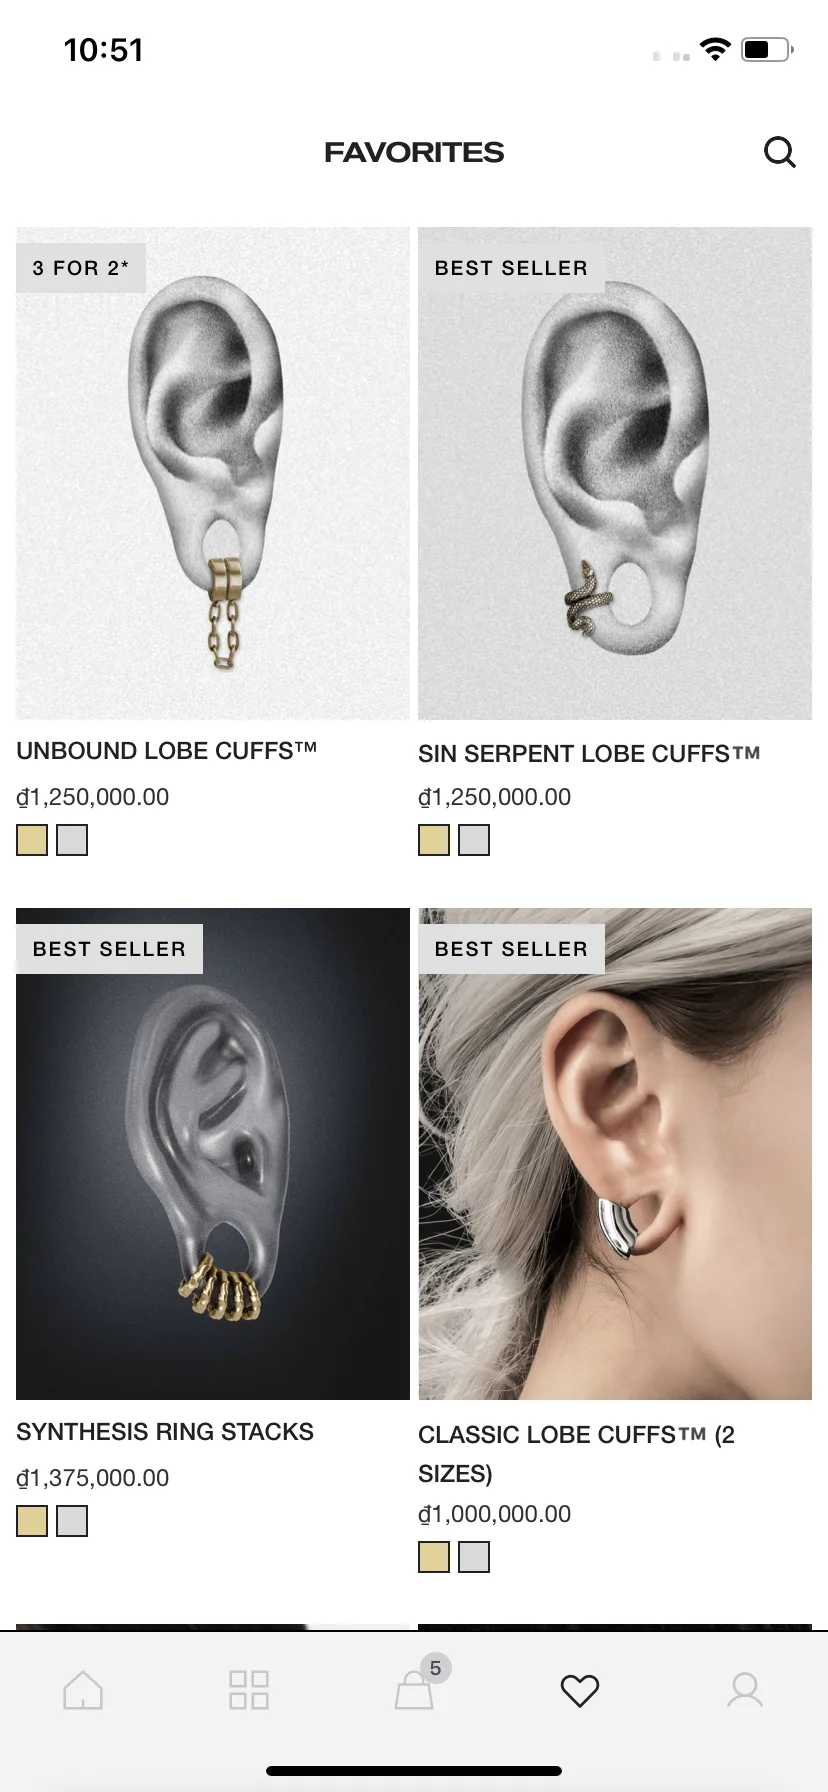Open the Classic Lobe Cuffs product photo
Viewport: 828px width, 1792px height.
(x=615, y=1154)
